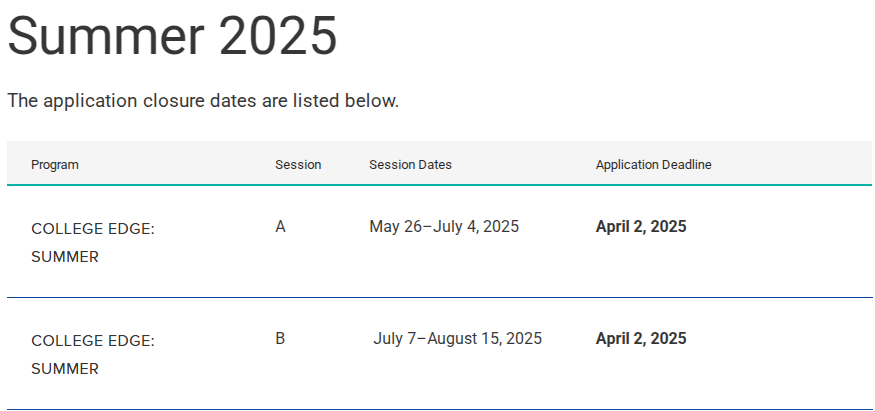Click the divider between Session A and B rows
Screen dimensions: 875x411
coord(439,297)
